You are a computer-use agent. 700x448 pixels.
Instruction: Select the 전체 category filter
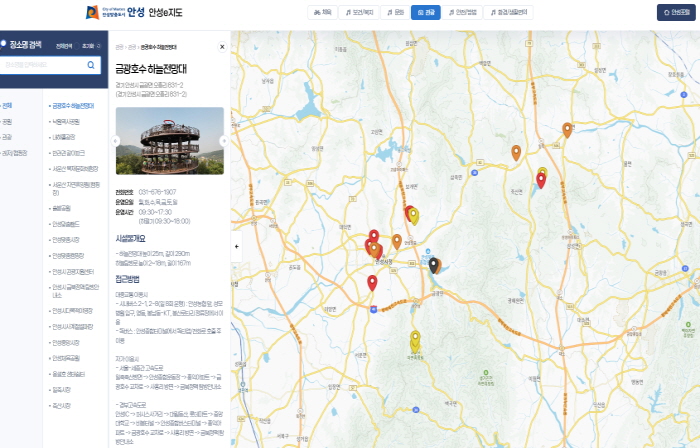click(x=7, y=105)
